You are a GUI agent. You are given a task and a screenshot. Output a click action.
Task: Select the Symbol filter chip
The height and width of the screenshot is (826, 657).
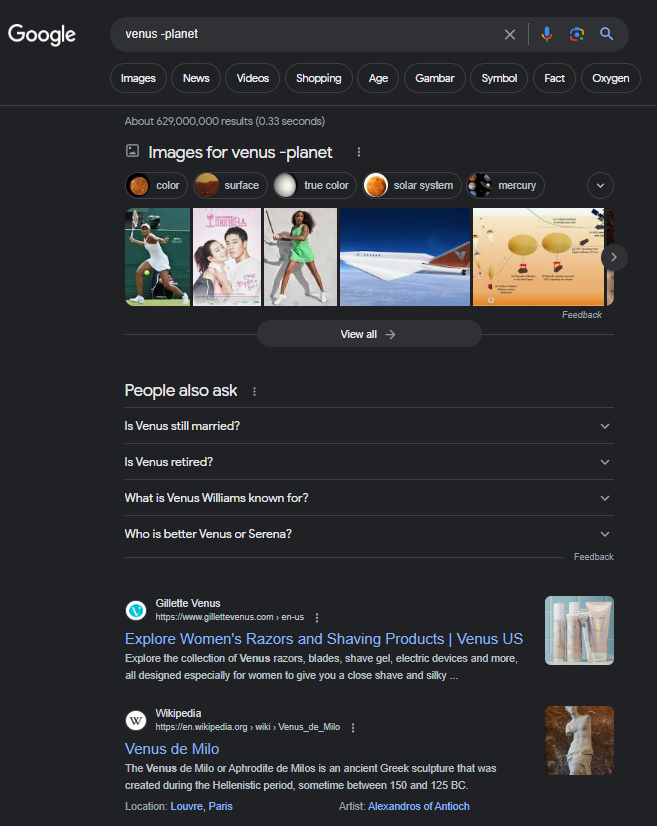coord(499,78)
